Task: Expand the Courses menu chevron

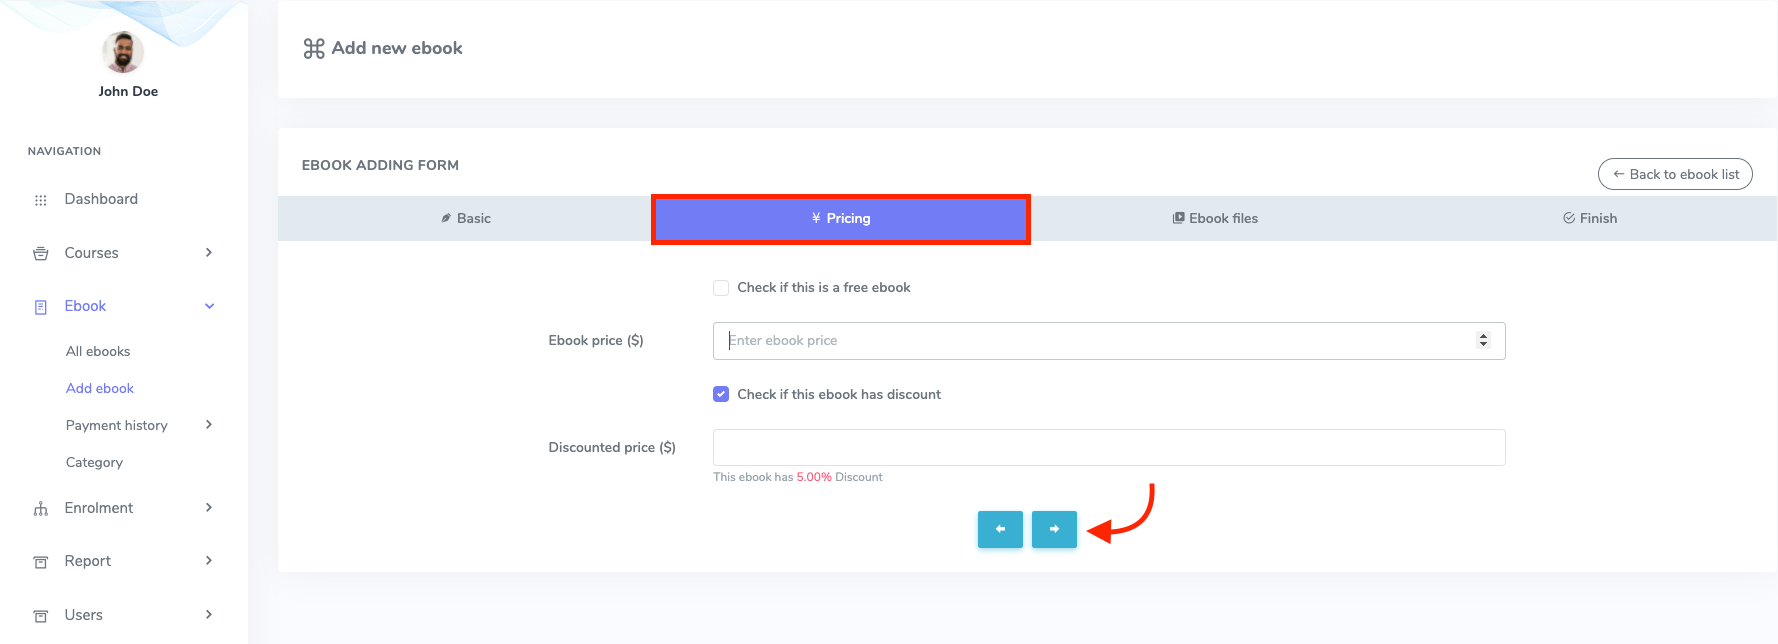Action: 209,253
